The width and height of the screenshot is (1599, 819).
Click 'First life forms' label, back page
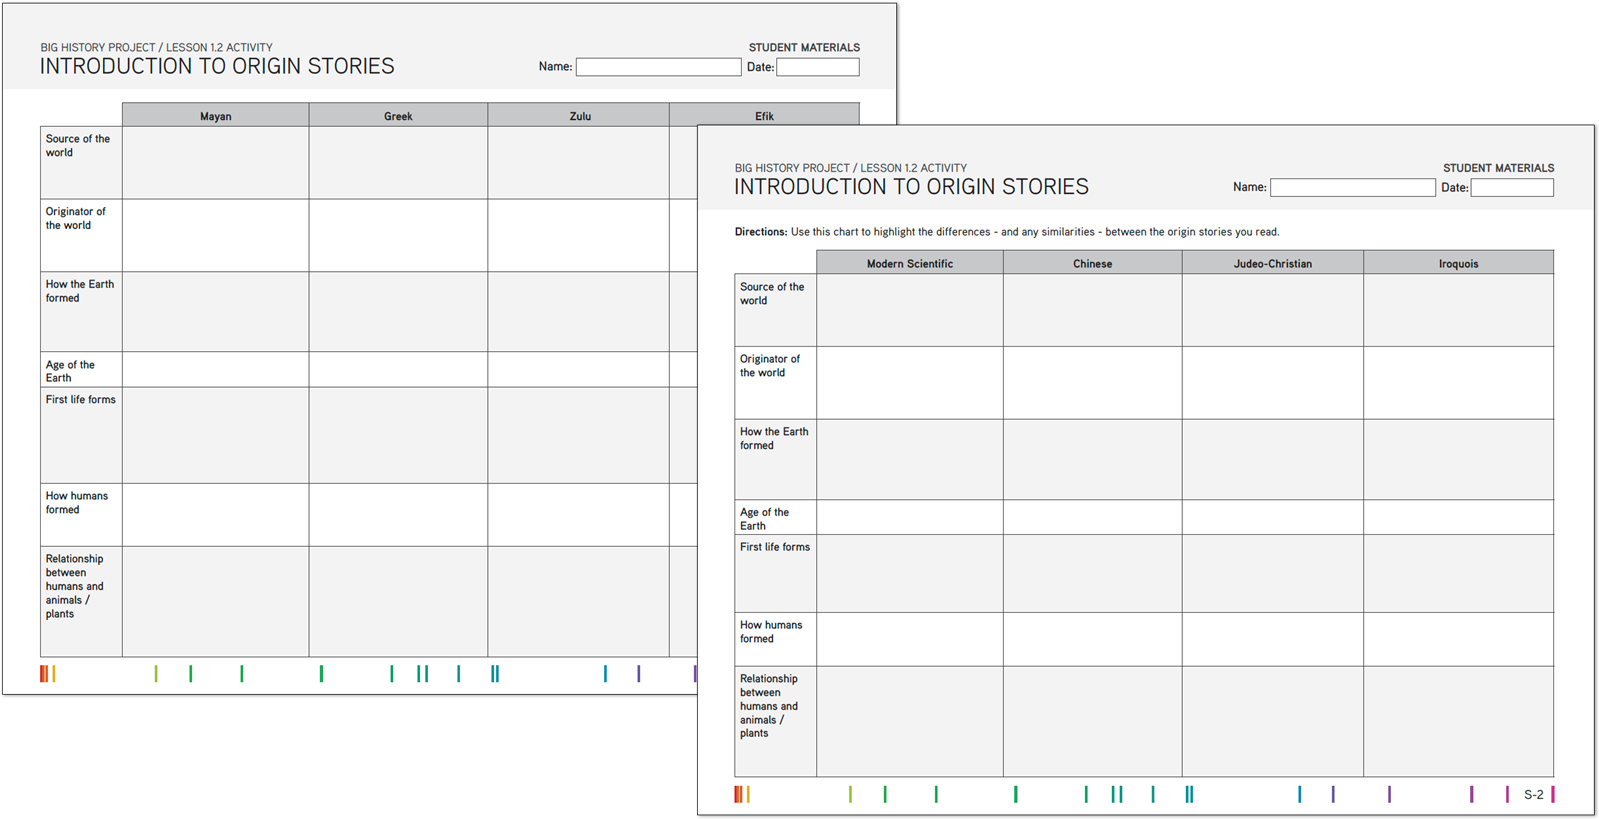[80, 399]
